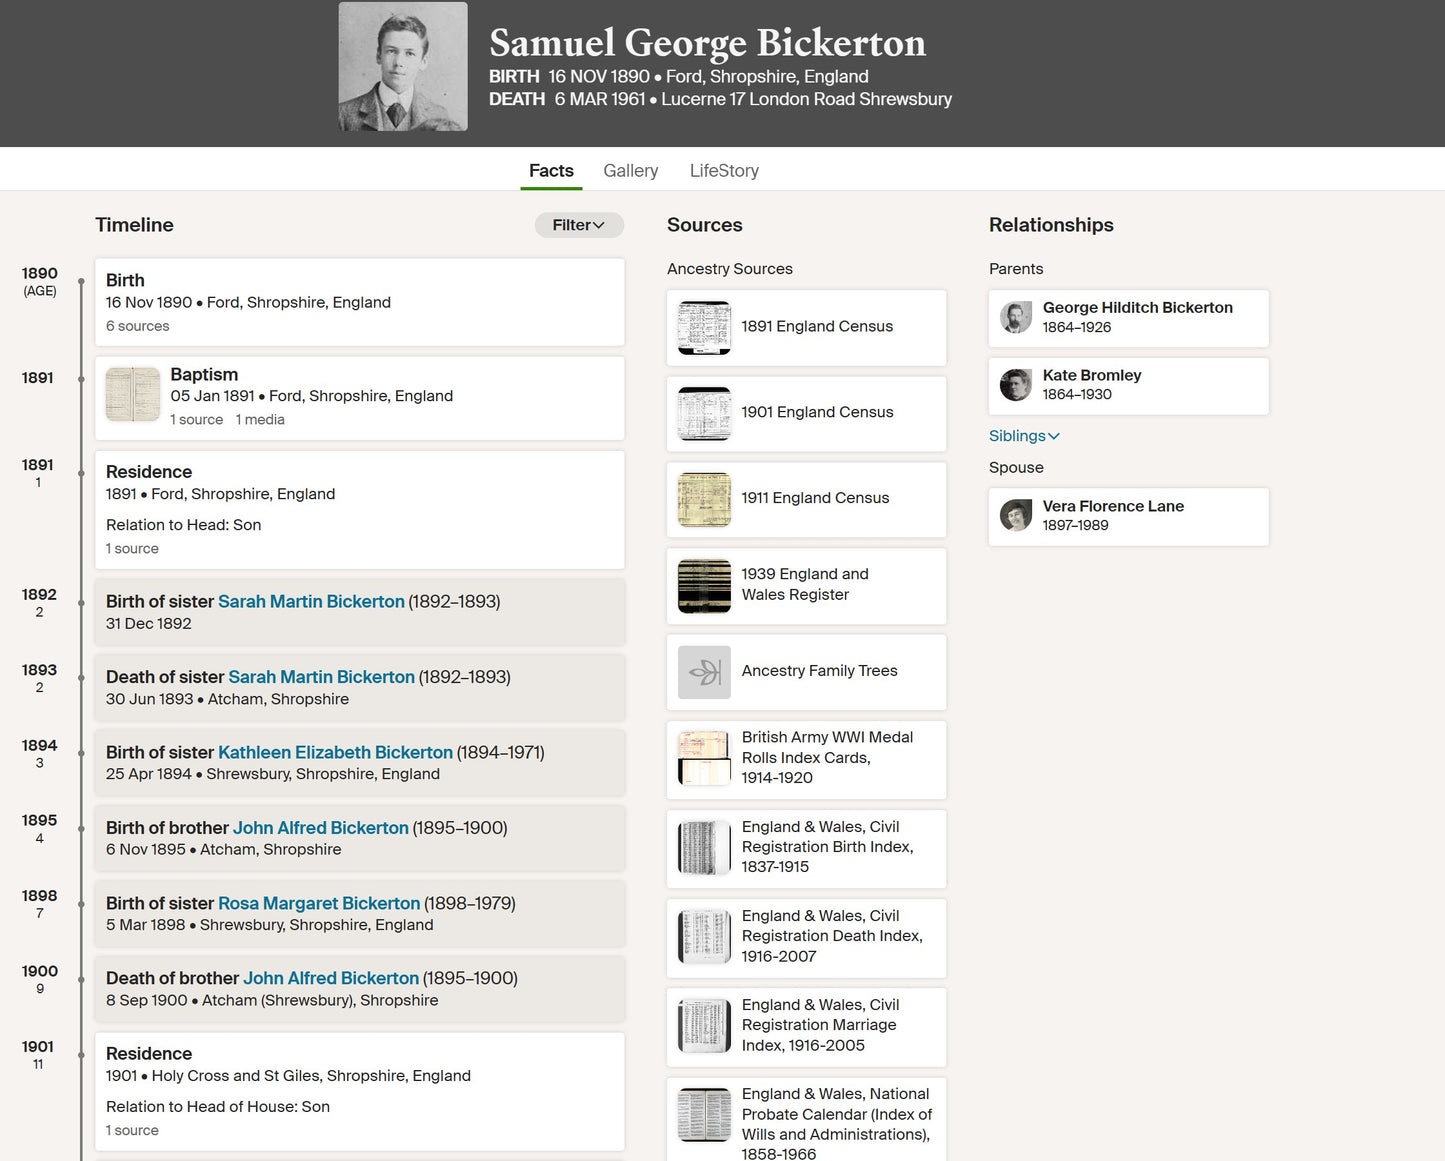Open the Timeline Filter dropdown
The image size is (1445, 1161).
[579, 225]
